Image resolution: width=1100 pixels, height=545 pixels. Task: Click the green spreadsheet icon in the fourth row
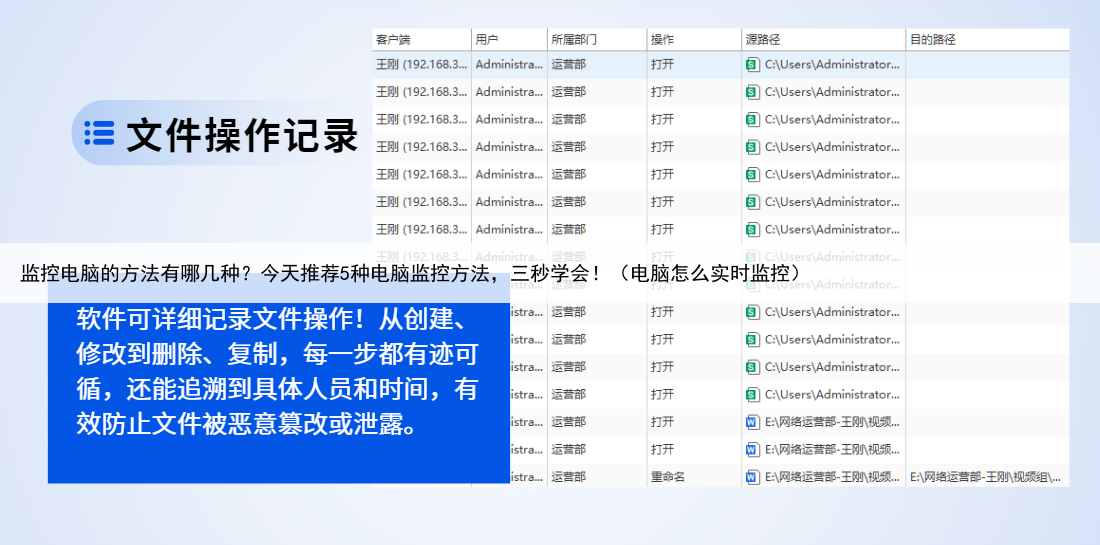click(x=752, y=147)
